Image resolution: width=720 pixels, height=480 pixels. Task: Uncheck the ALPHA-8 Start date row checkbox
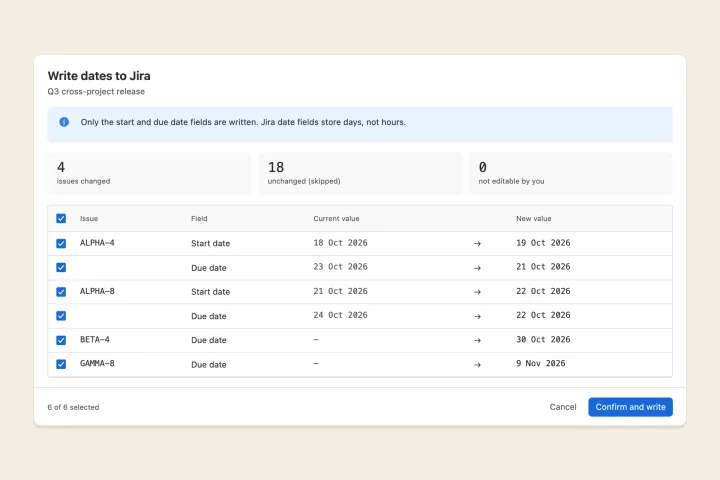click(x=61, y=292)
